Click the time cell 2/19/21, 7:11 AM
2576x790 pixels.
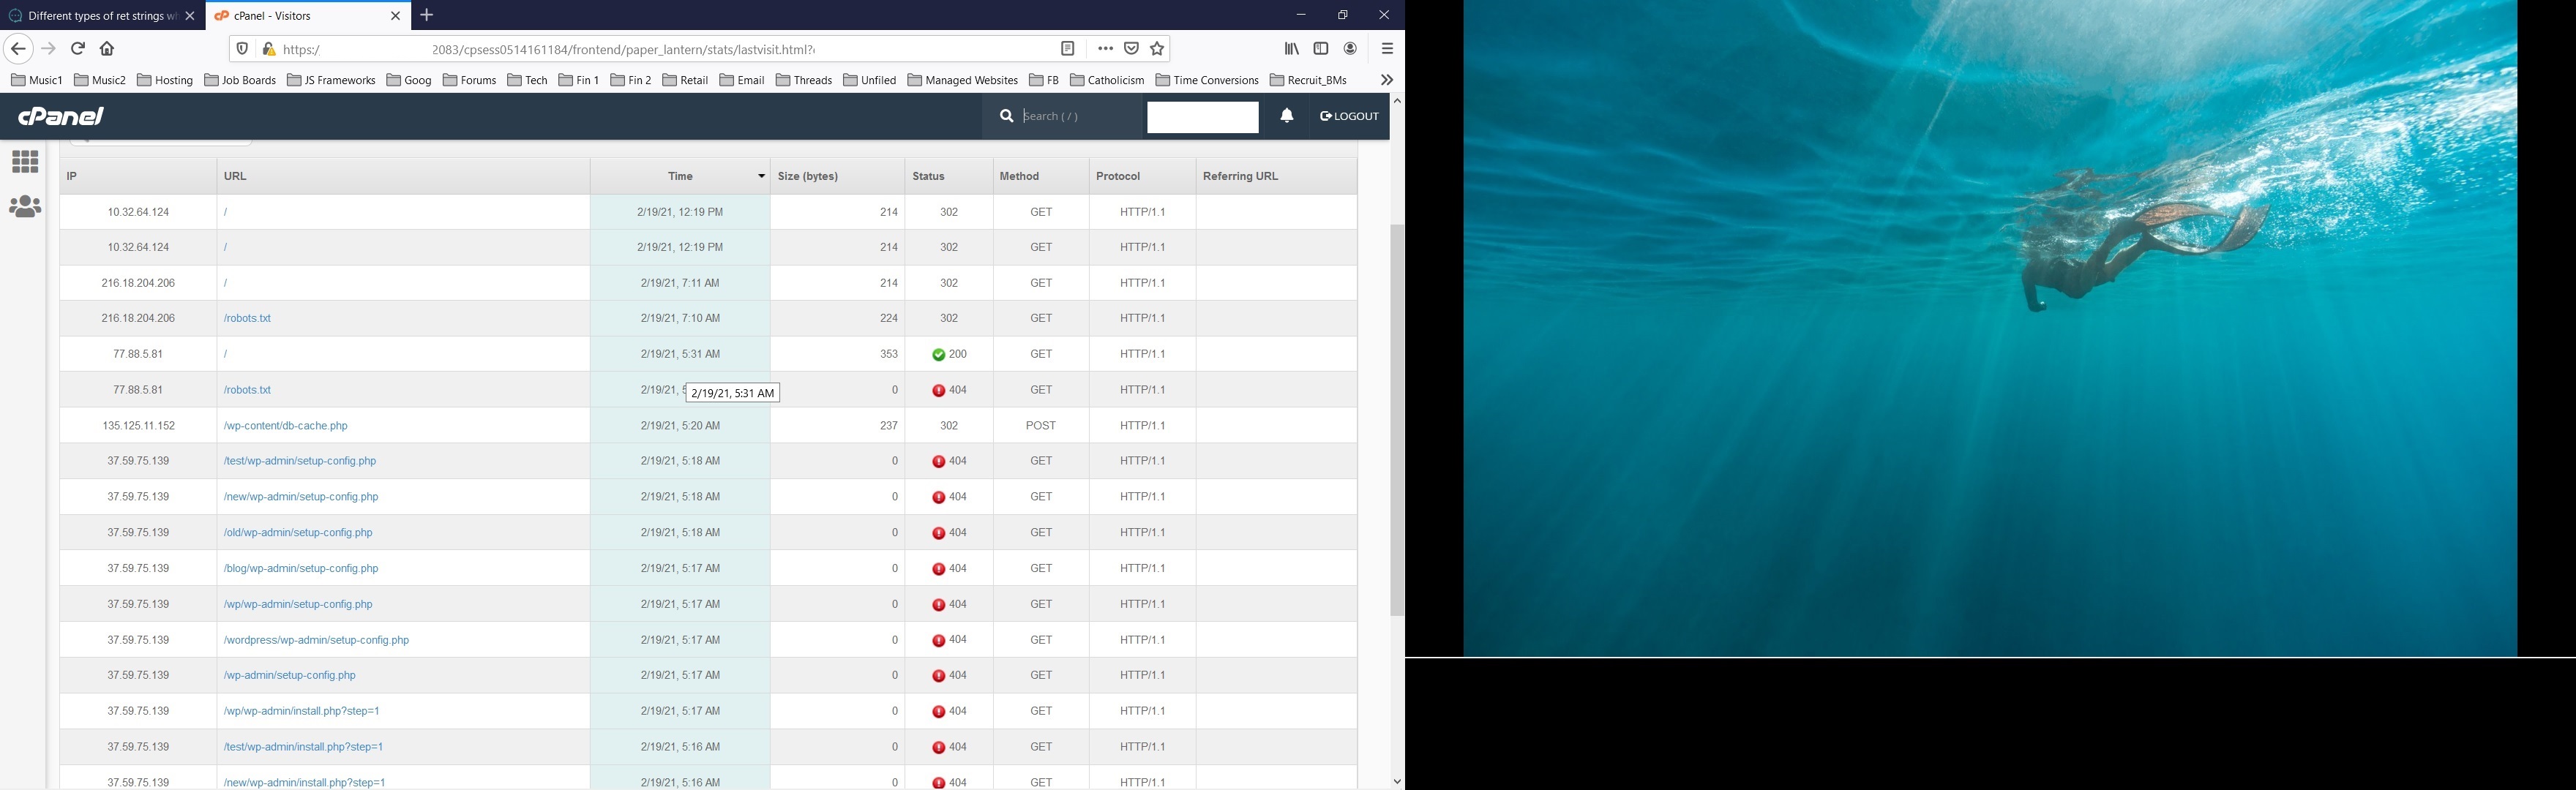pyautogui.click(x=680, y=283)
